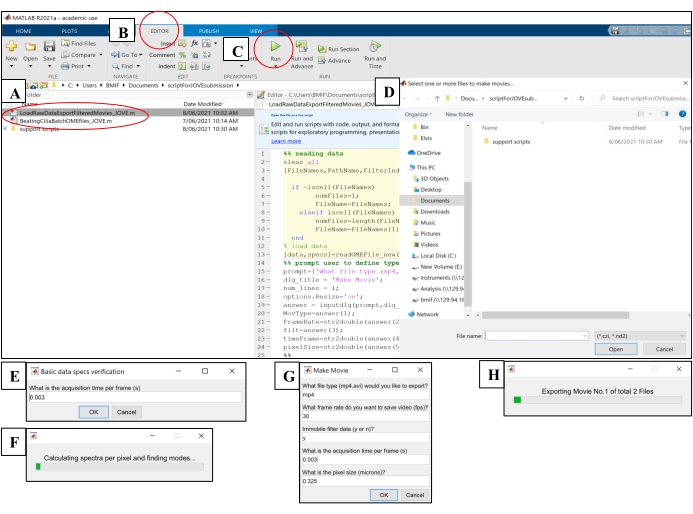Click the New script icon

coord(11,48)
